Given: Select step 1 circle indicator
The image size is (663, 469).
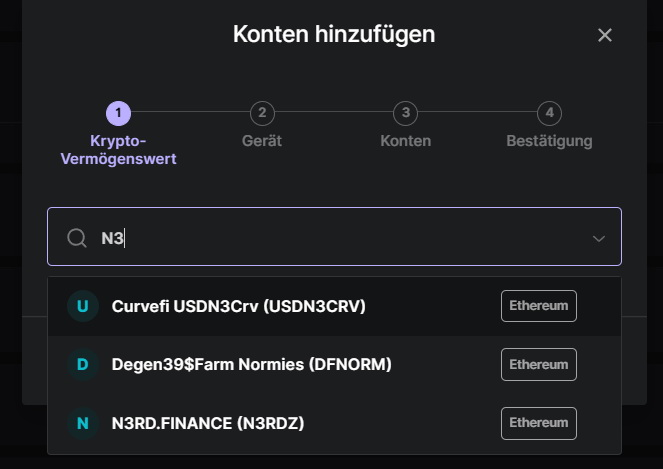Looking at the screenshot, I should [118, 113].
